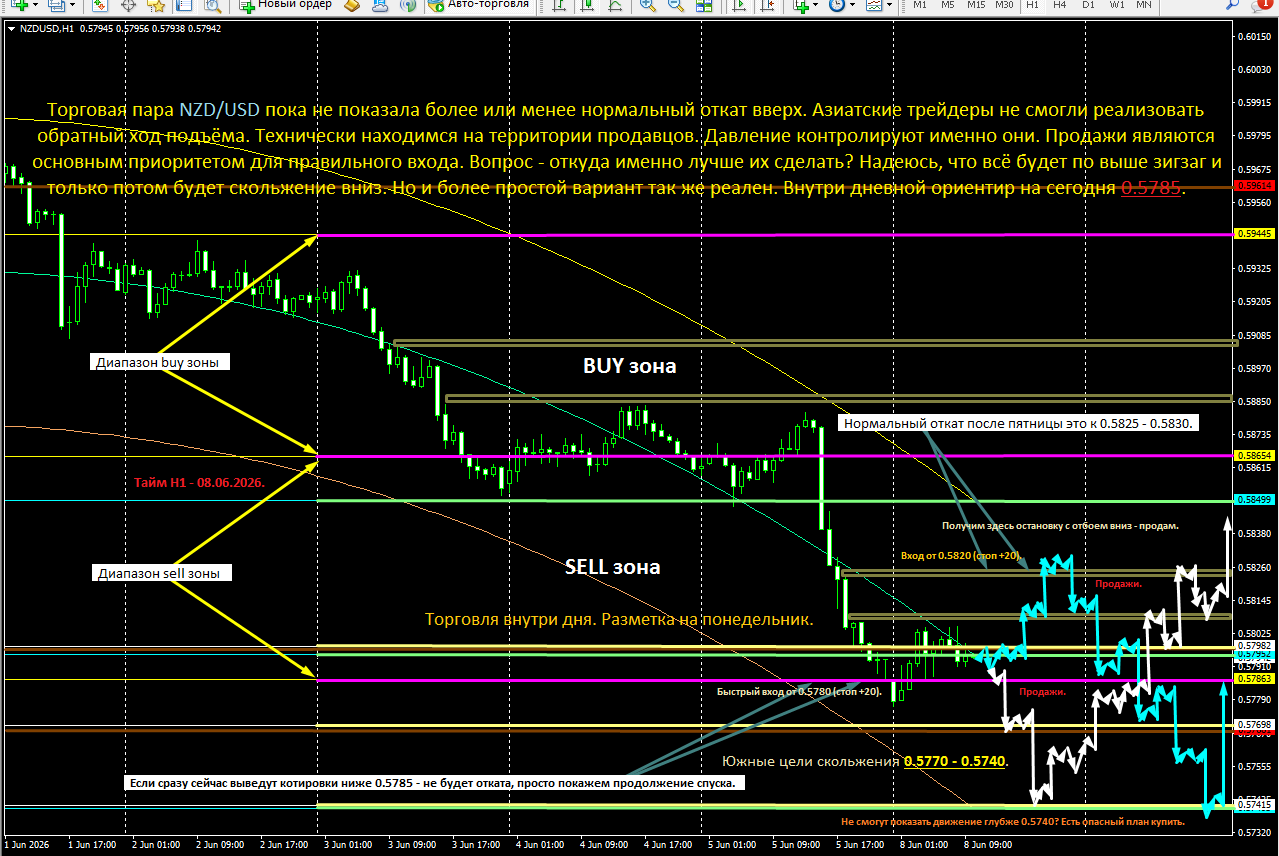Expand the new chart dropdown arrow
This screenshot has height=856, width=1279.
[x=37, y=5]
